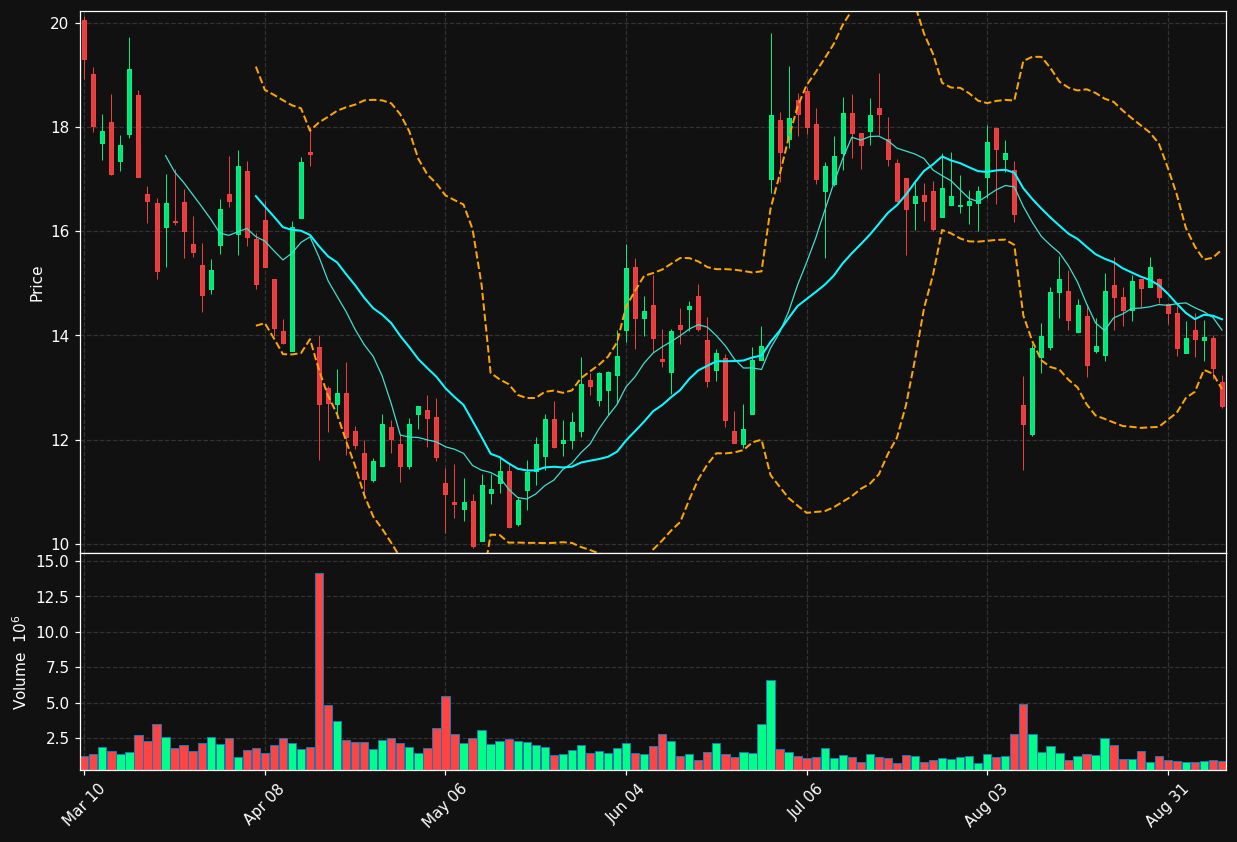This screenshot has height=842, width=1237.
Task: Click the Mar 10 date label
Action: [x=84, y=805]
